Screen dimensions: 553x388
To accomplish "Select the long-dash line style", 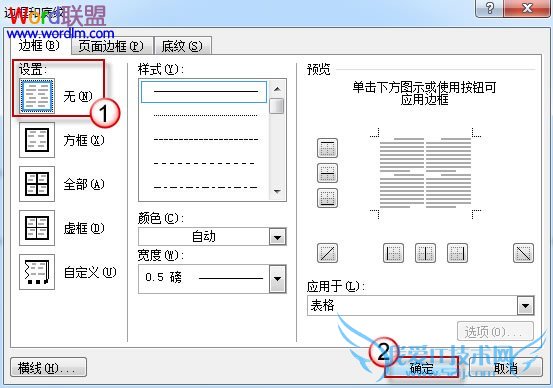I will (x=205, y=163).
